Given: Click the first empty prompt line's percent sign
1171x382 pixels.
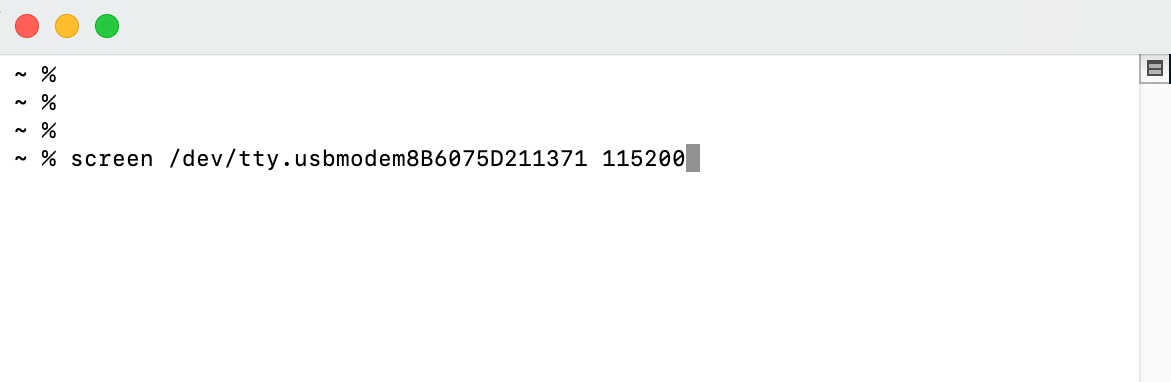Looking at the screenshot, I should pyautogui.click(x=49, y=74).
